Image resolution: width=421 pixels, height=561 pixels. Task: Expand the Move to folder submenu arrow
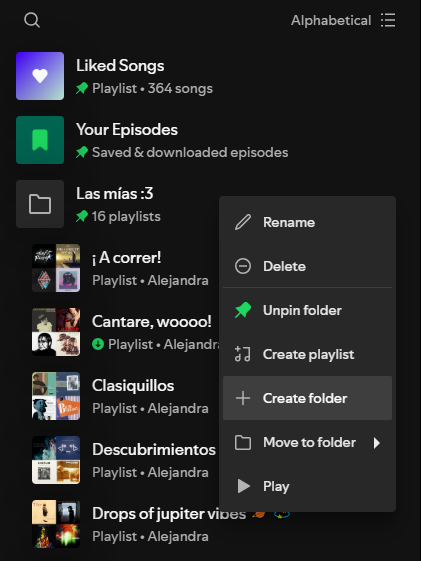point(377,443)
